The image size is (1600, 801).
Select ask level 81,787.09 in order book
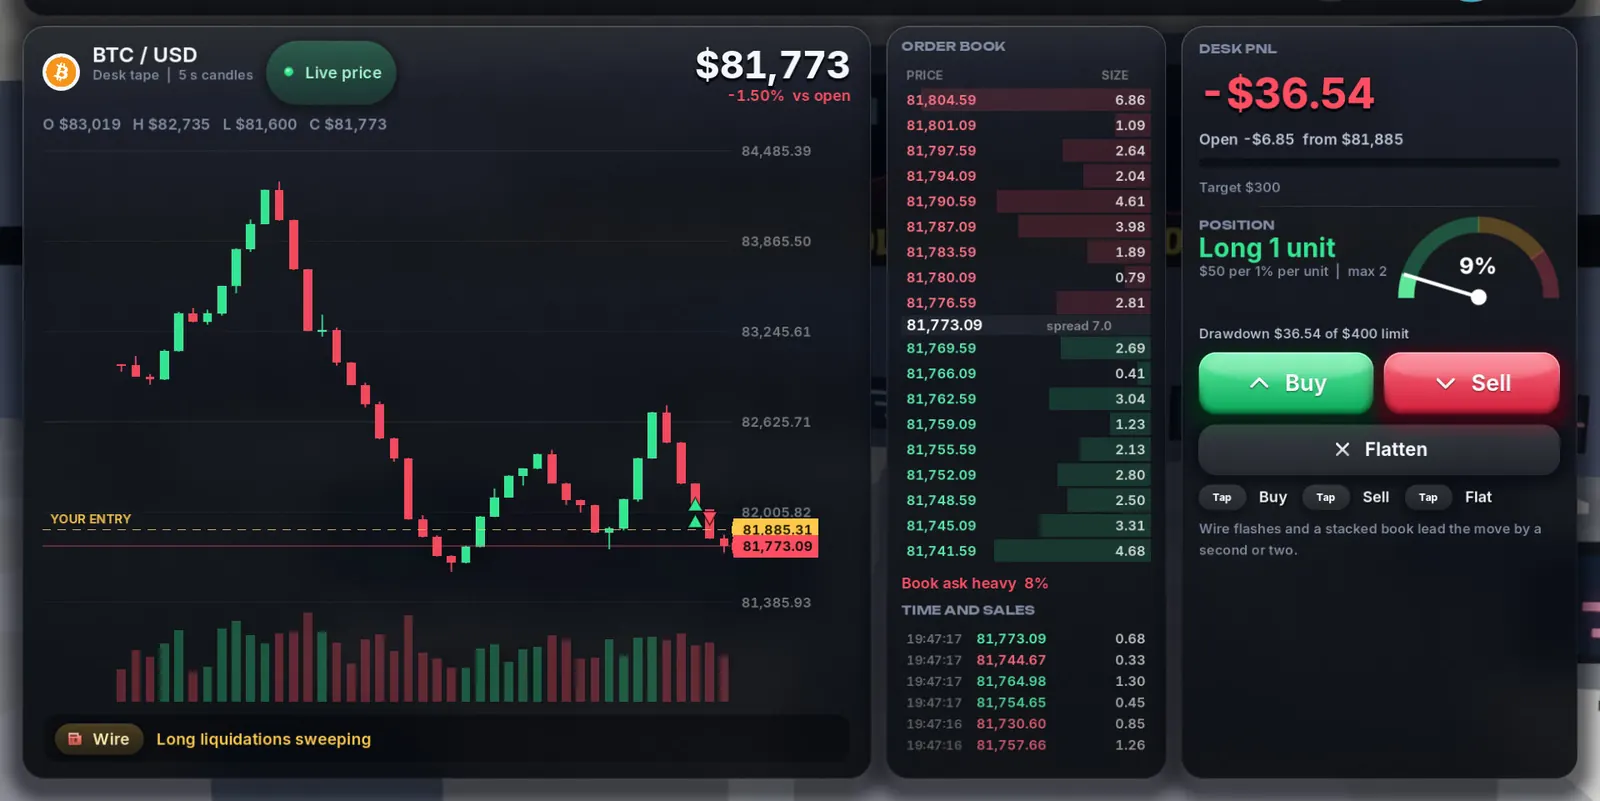[1026, 227]
